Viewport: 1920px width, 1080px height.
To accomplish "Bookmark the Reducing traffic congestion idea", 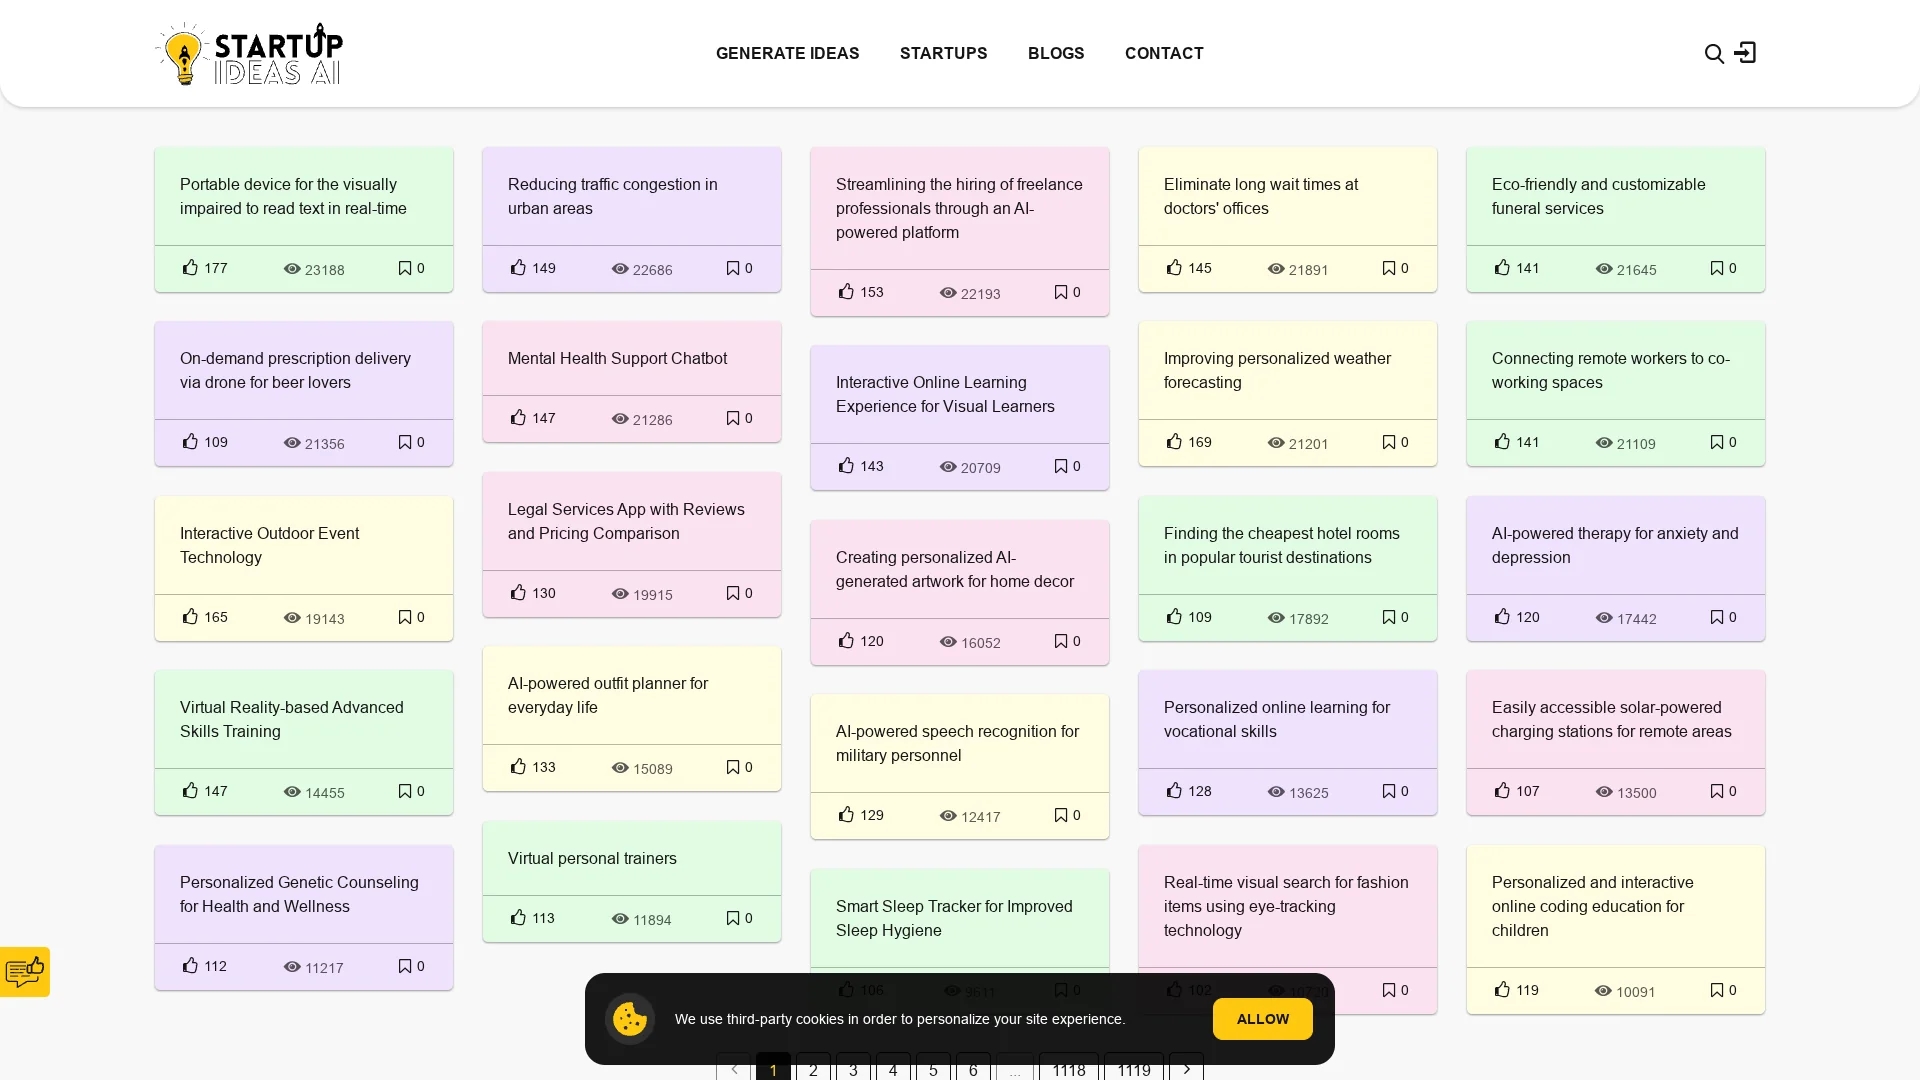I will pos(733,268).
